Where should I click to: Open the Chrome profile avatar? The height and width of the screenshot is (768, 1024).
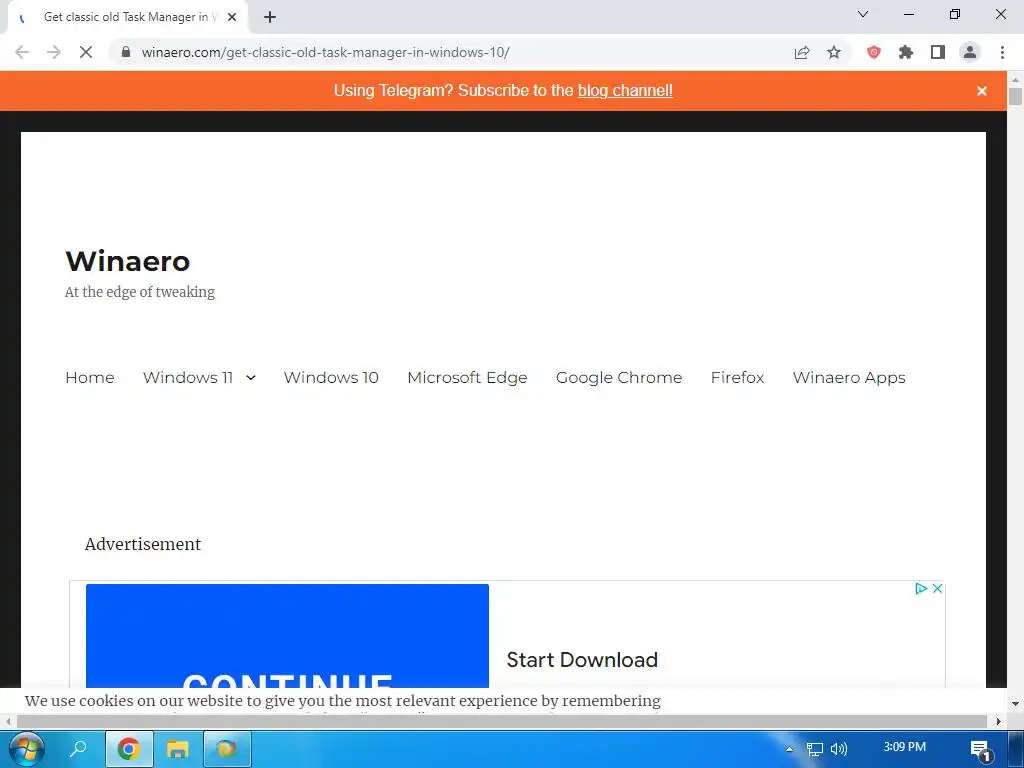coord(970,52)
